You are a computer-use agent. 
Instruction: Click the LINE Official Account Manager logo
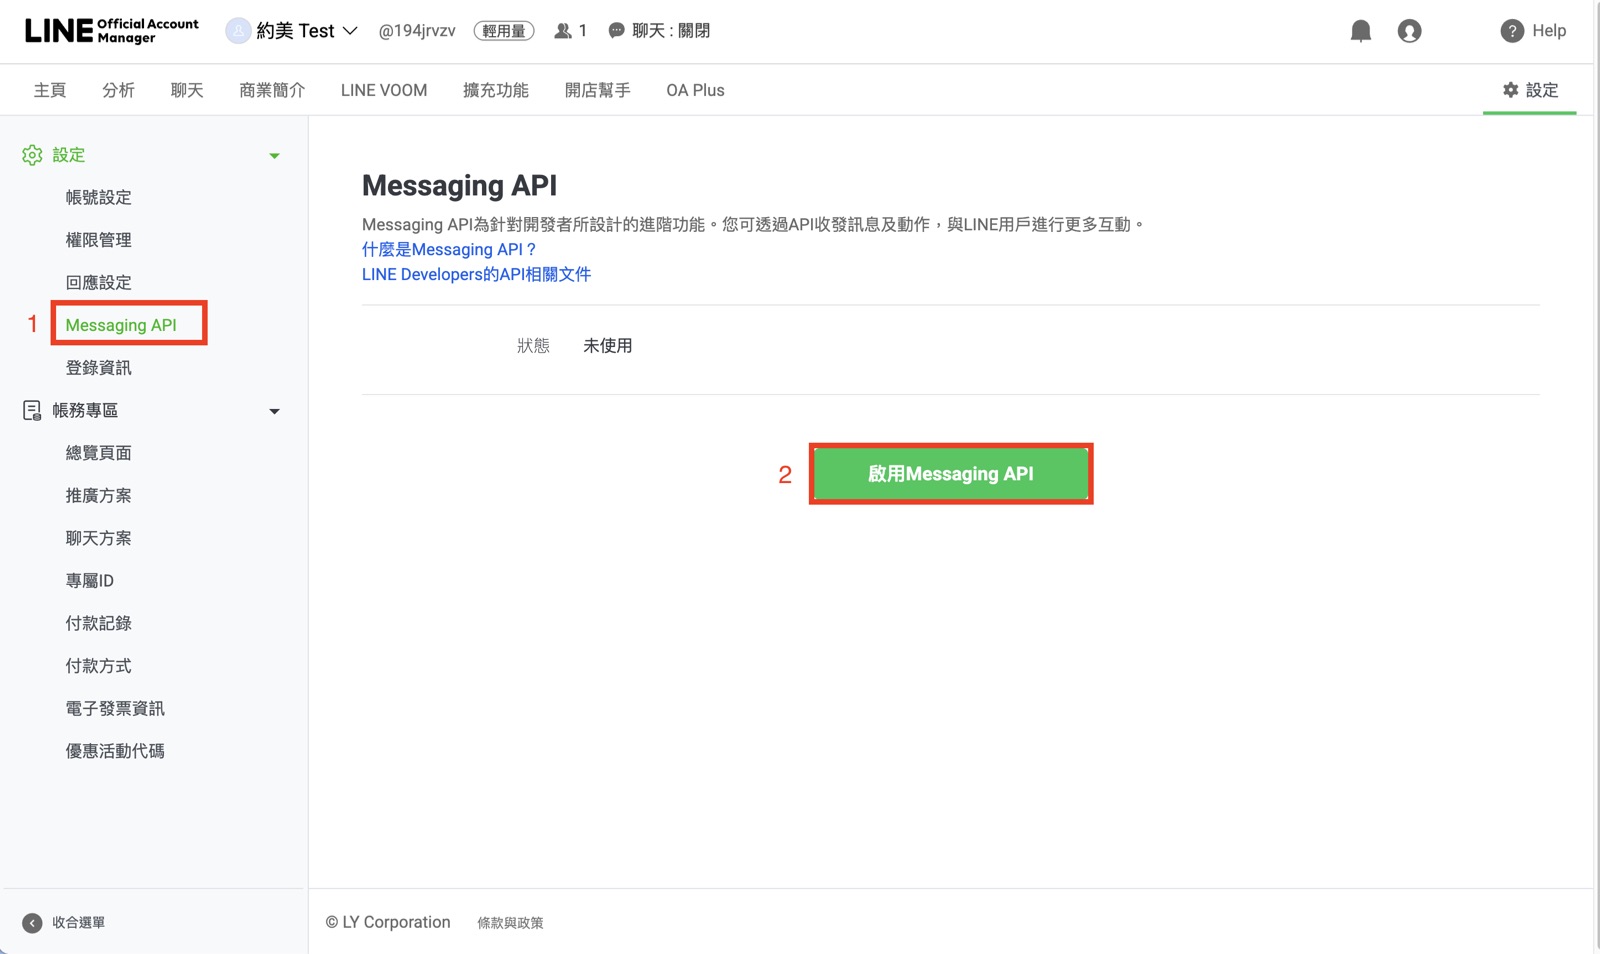click(x=111, y=31)
